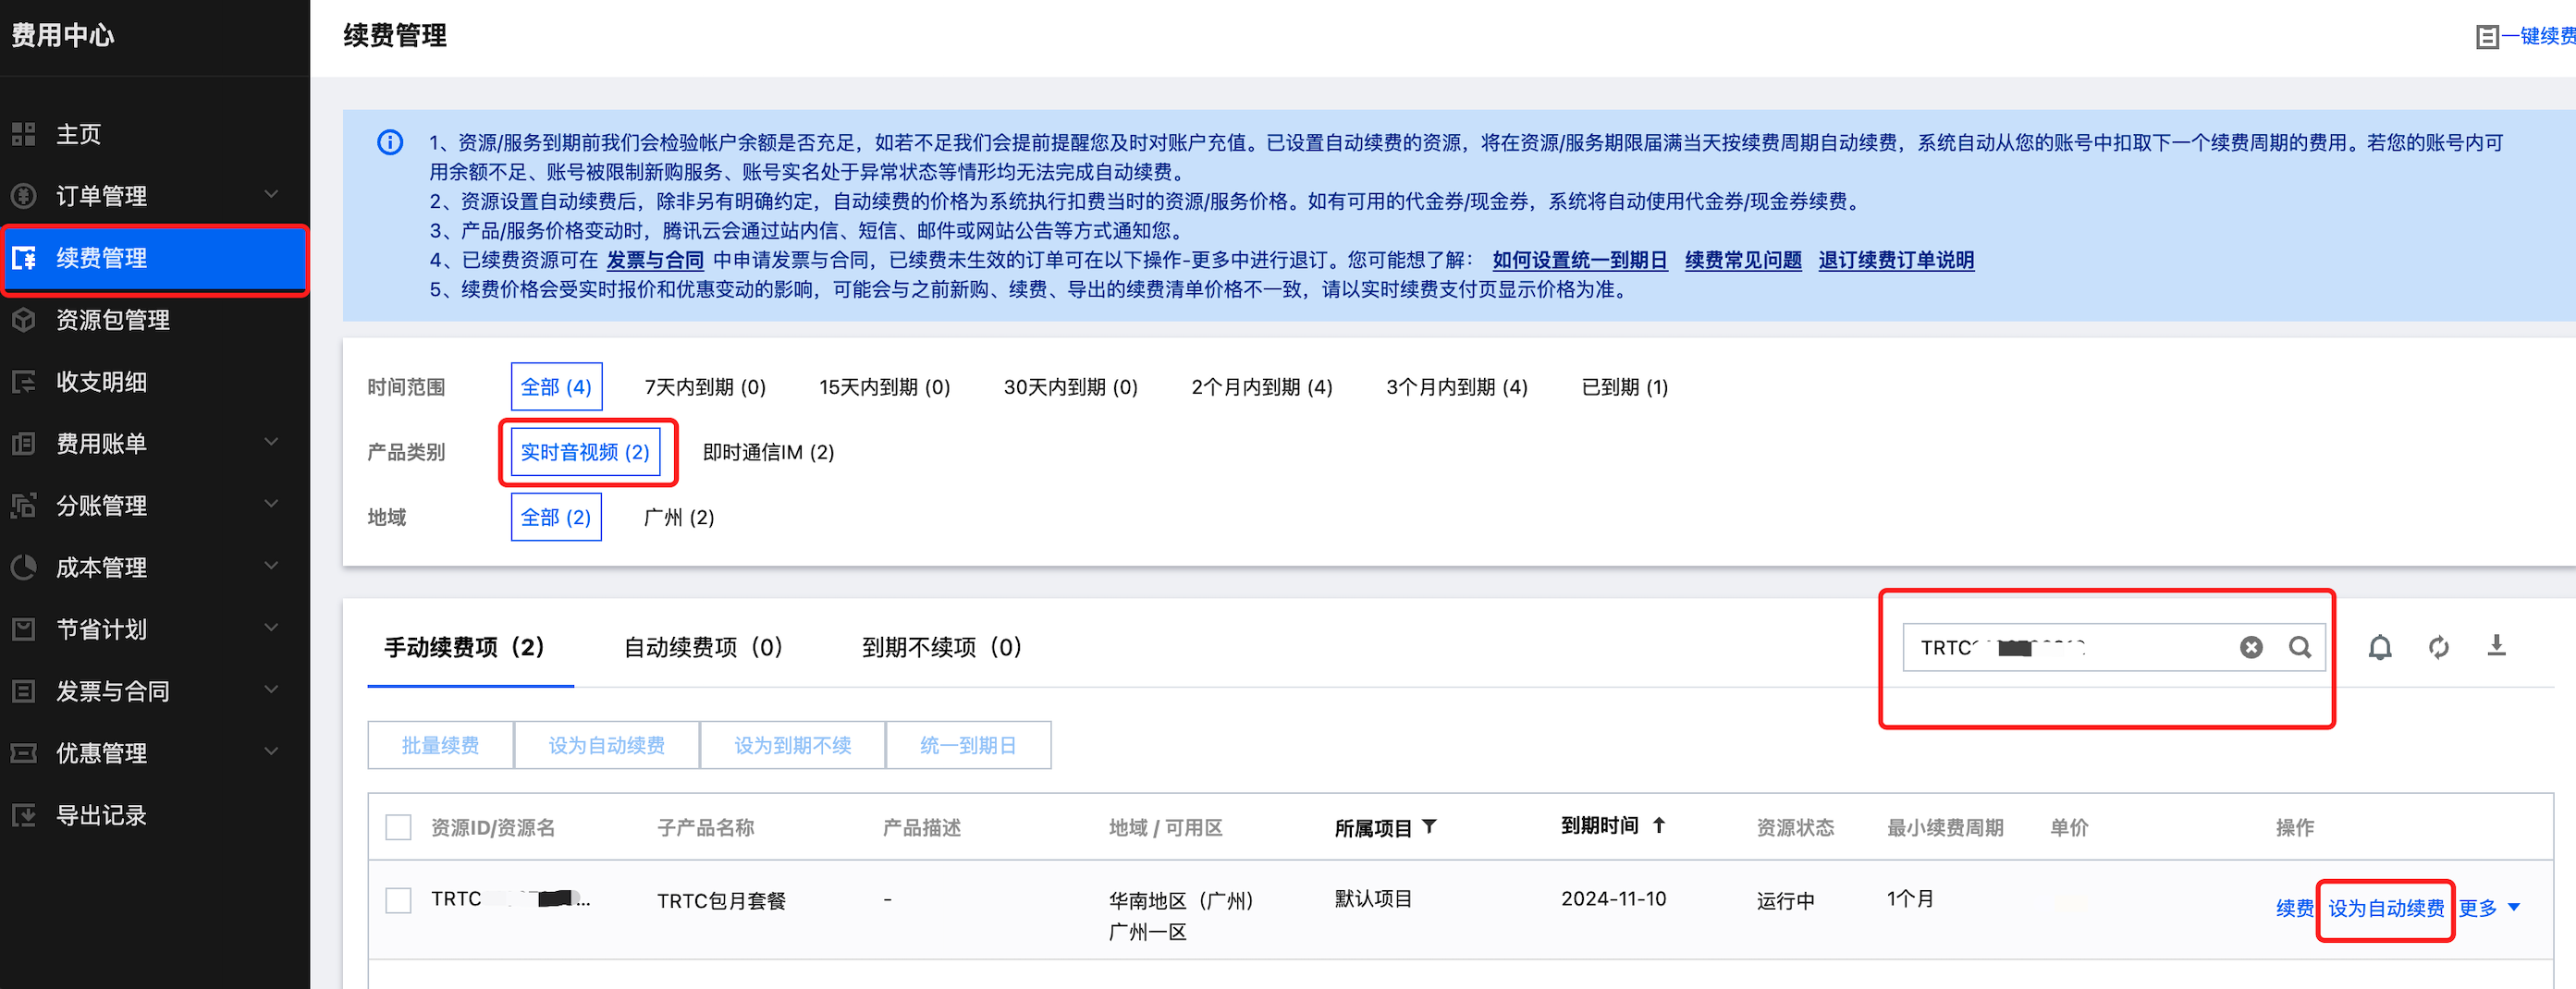Click 设为自动续费 link in the TRTC row
This screenshot has height=989, width=2576.
pos(2385,908)
